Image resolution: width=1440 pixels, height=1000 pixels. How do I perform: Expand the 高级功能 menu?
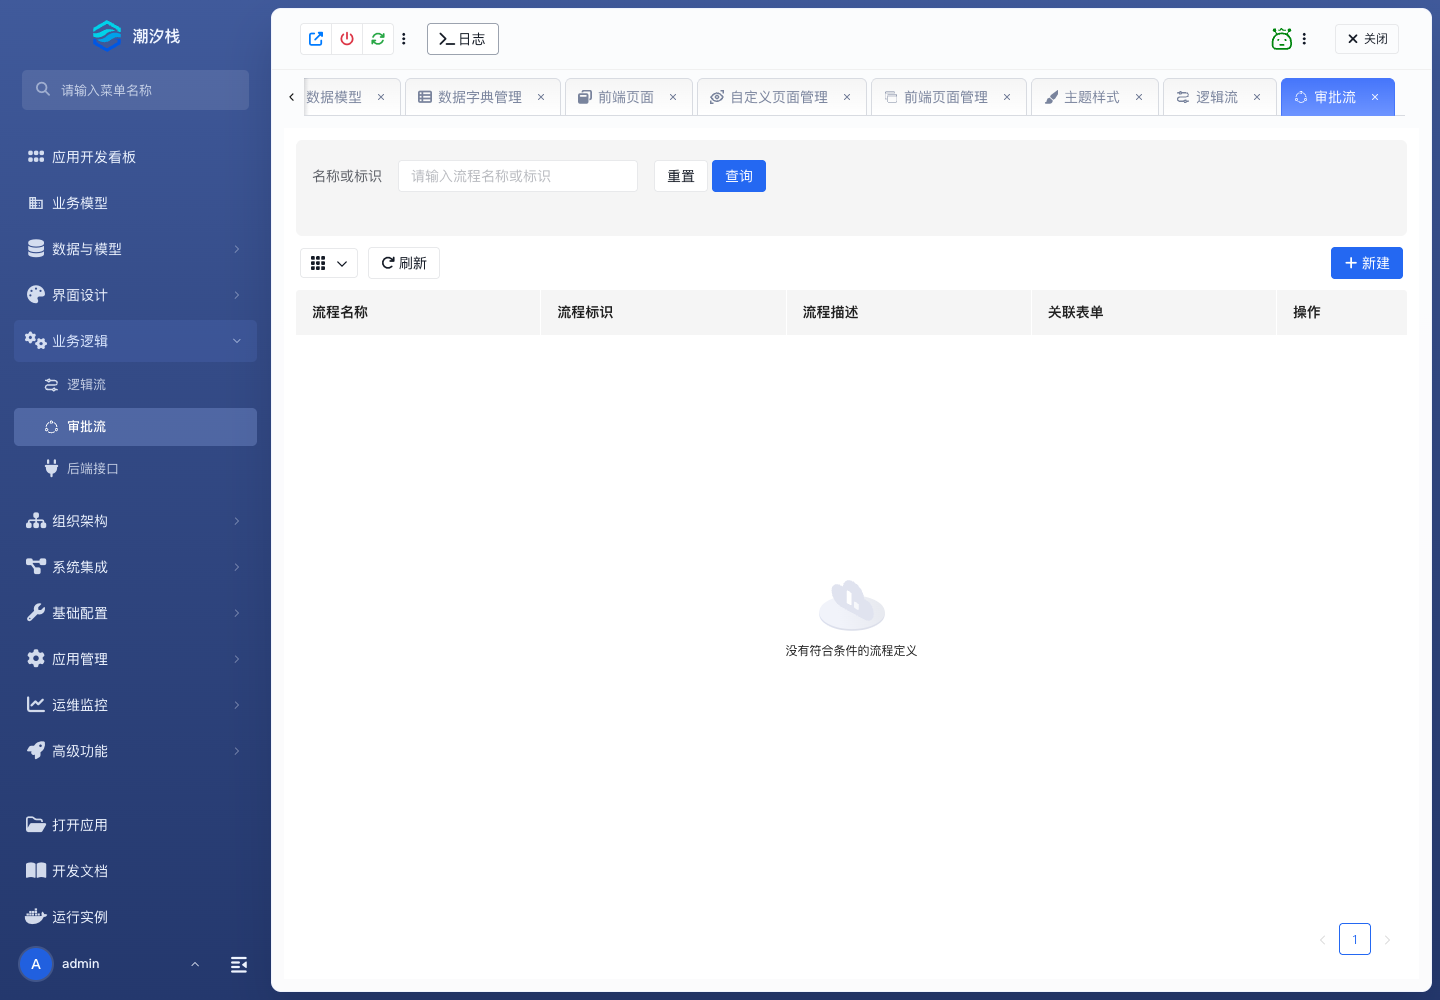(135, 751)
